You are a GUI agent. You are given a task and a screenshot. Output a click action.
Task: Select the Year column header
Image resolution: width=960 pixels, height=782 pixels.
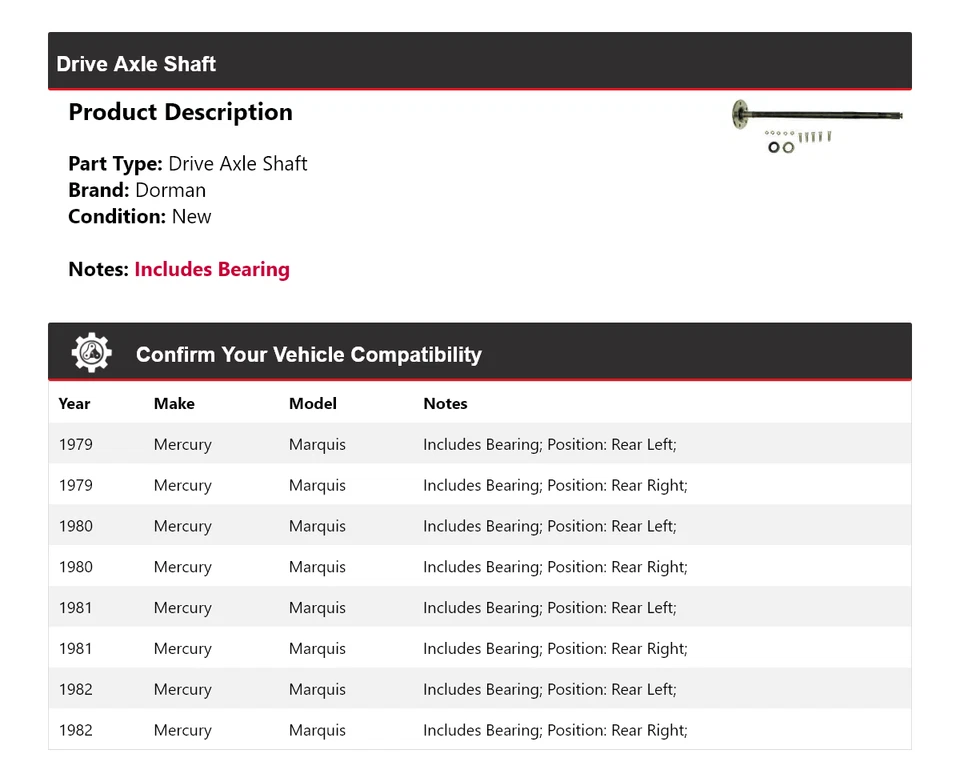(74, 404)
